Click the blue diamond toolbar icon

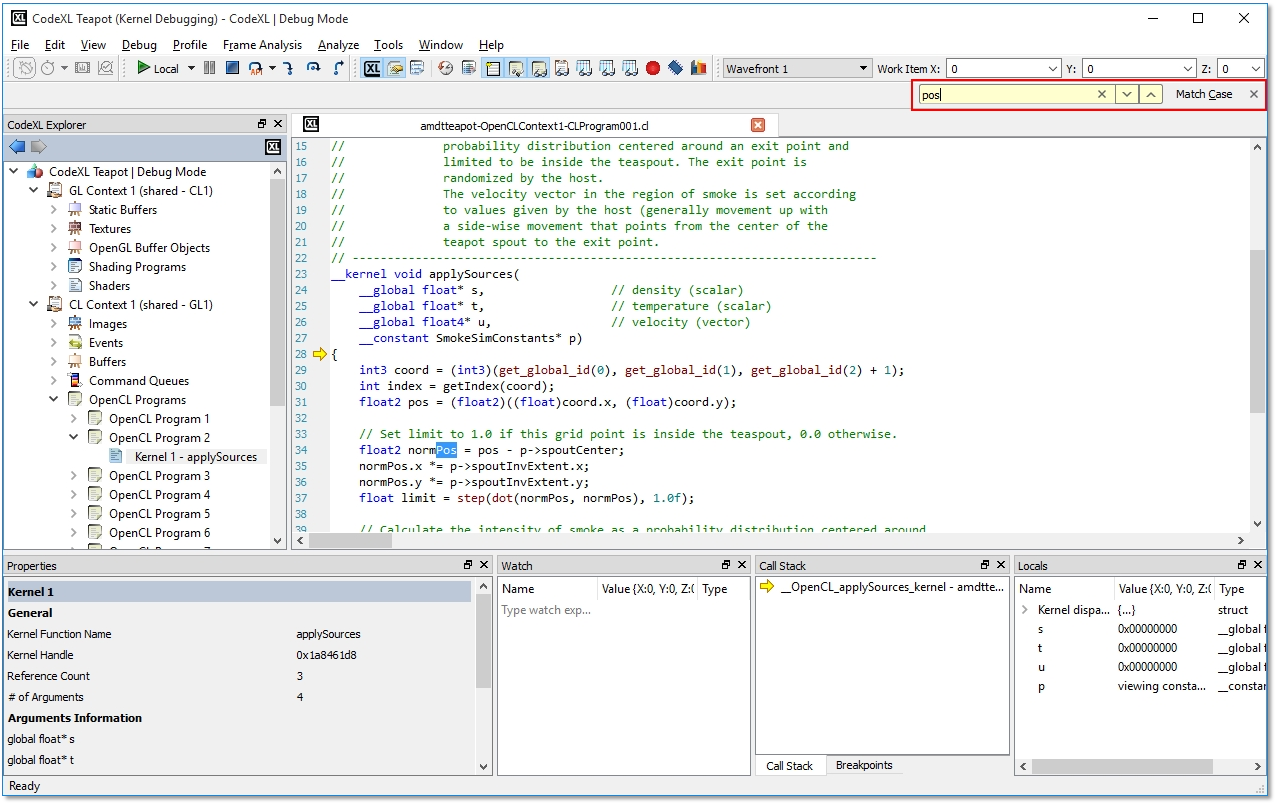pyautogui.click(x=676, y=69)
